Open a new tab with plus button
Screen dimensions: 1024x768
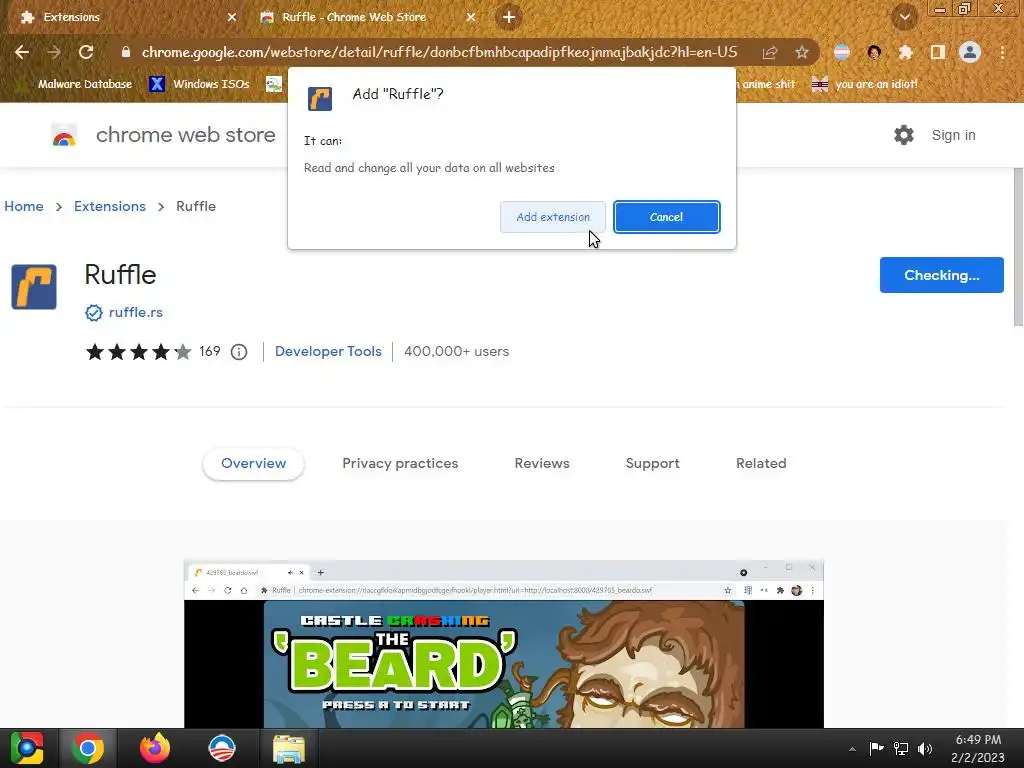tap(509, 17)
